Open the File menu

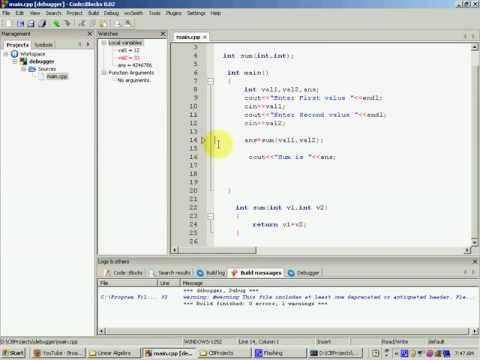tap(6, 13)
